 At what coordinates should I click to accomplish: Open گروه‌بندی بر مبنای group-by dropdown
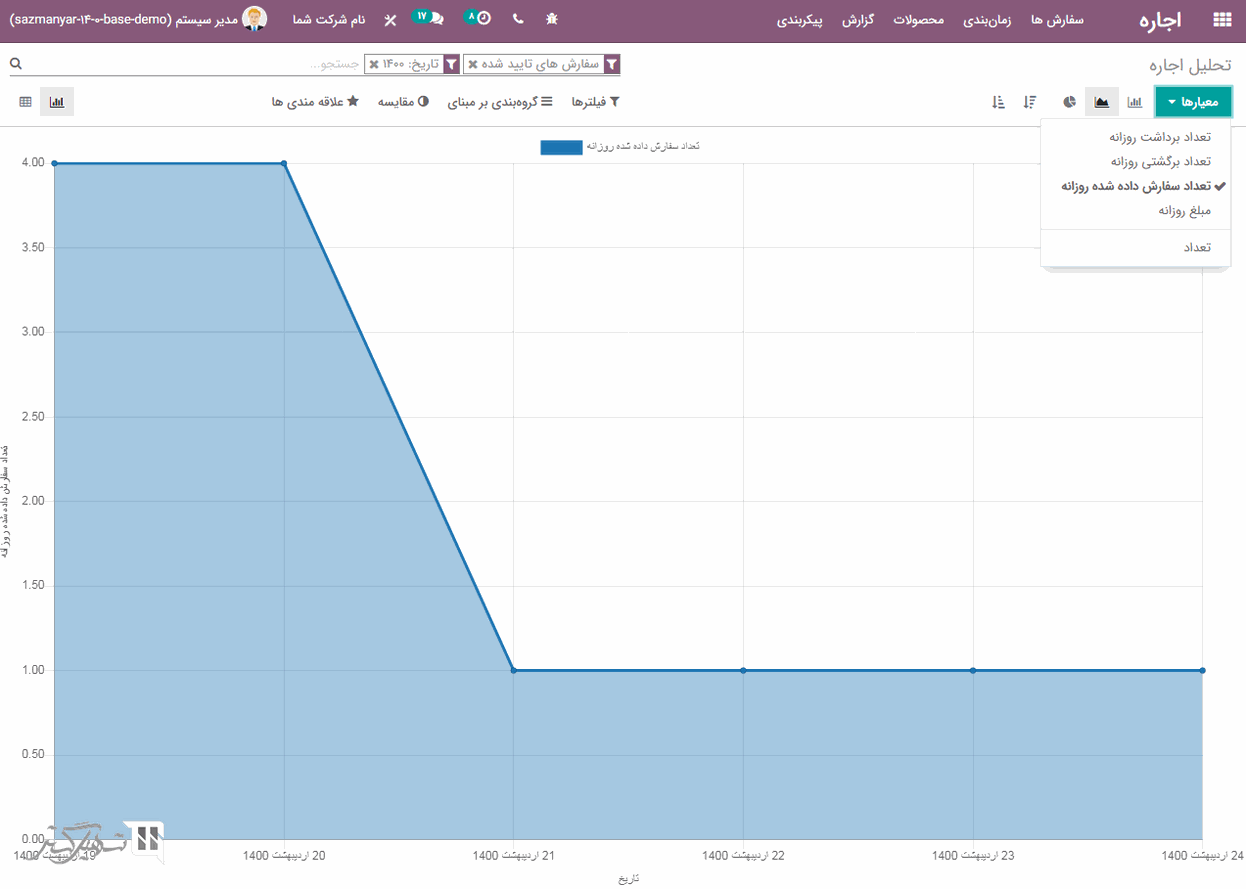pos(500,102)
